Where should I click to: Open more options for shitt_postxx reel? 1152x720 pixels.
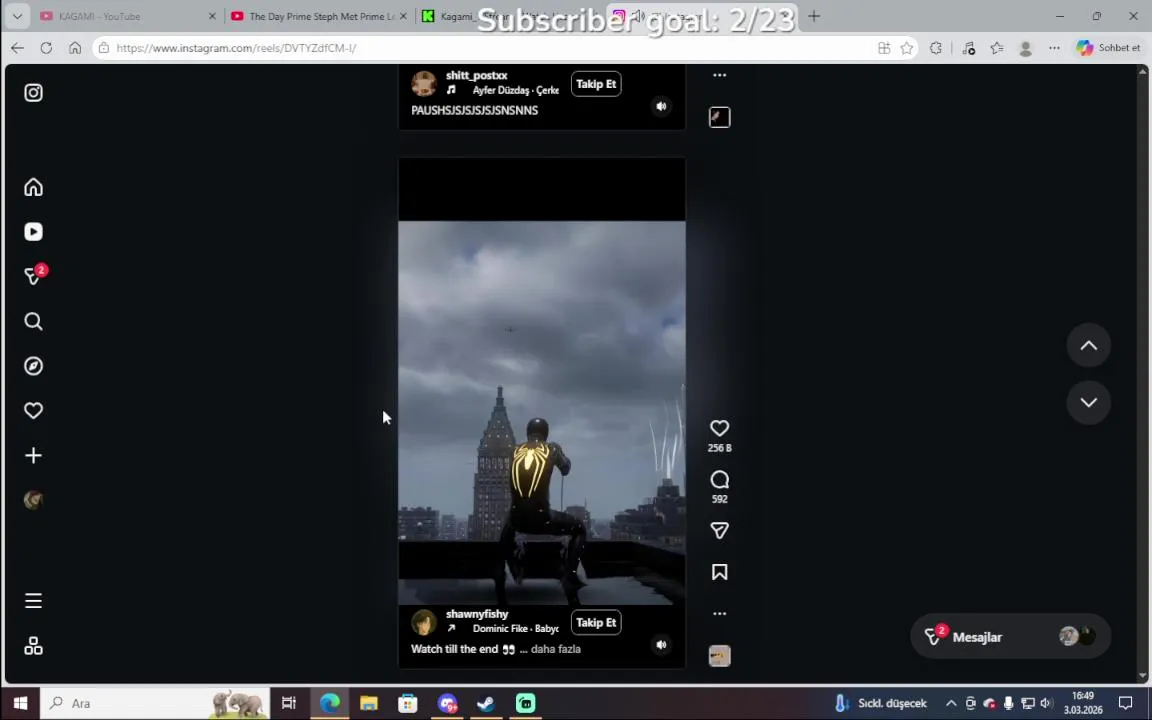point(719,75)
